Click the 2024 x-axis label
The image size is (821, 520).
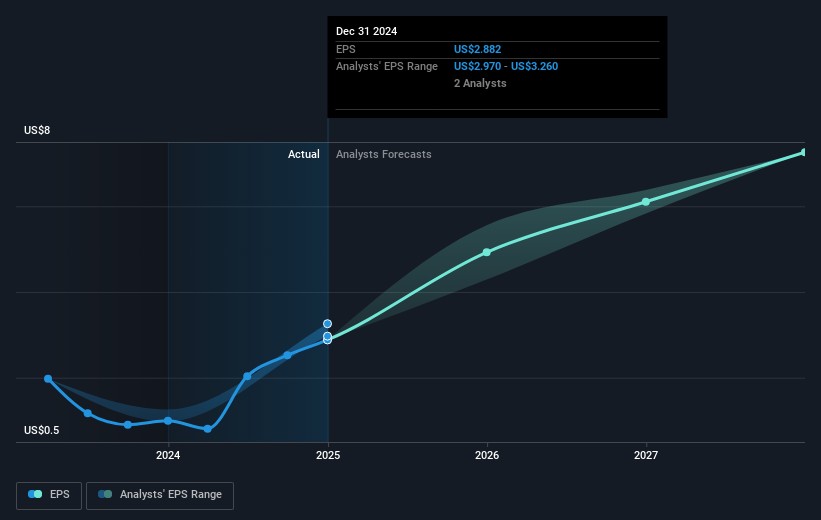coord(168,457)
